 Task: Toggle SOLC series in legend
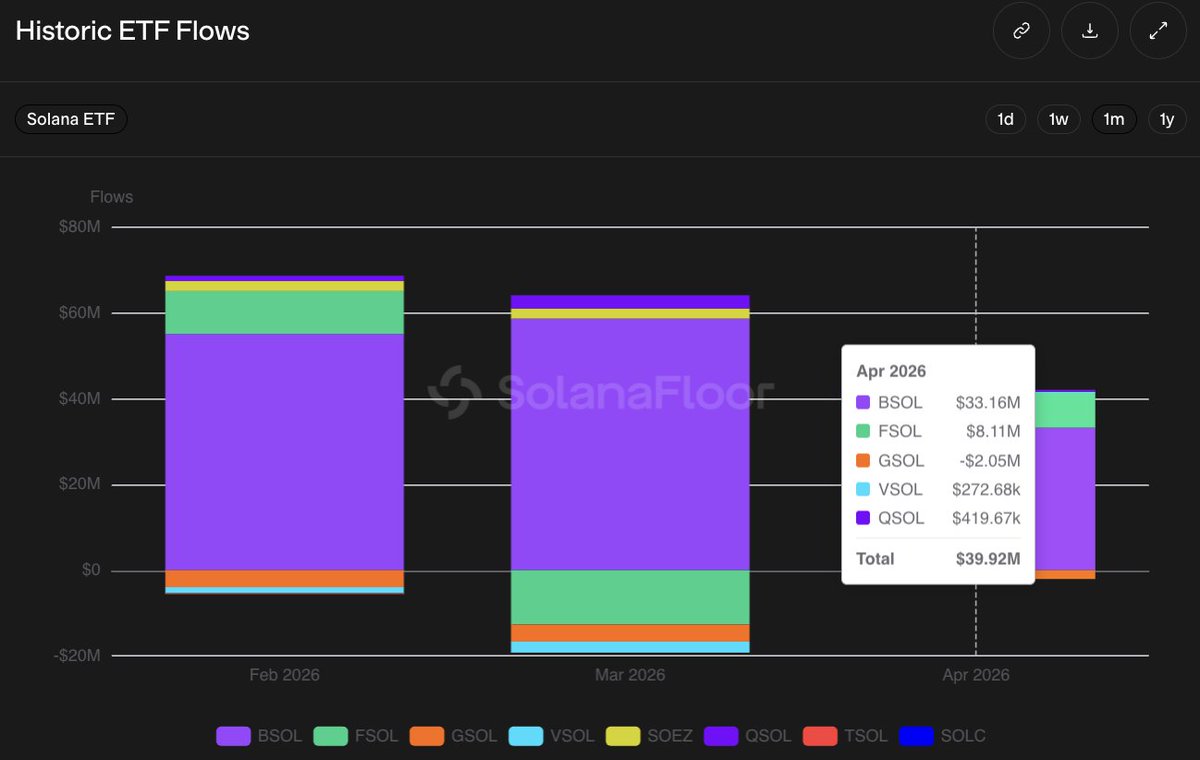click(942, 736)
